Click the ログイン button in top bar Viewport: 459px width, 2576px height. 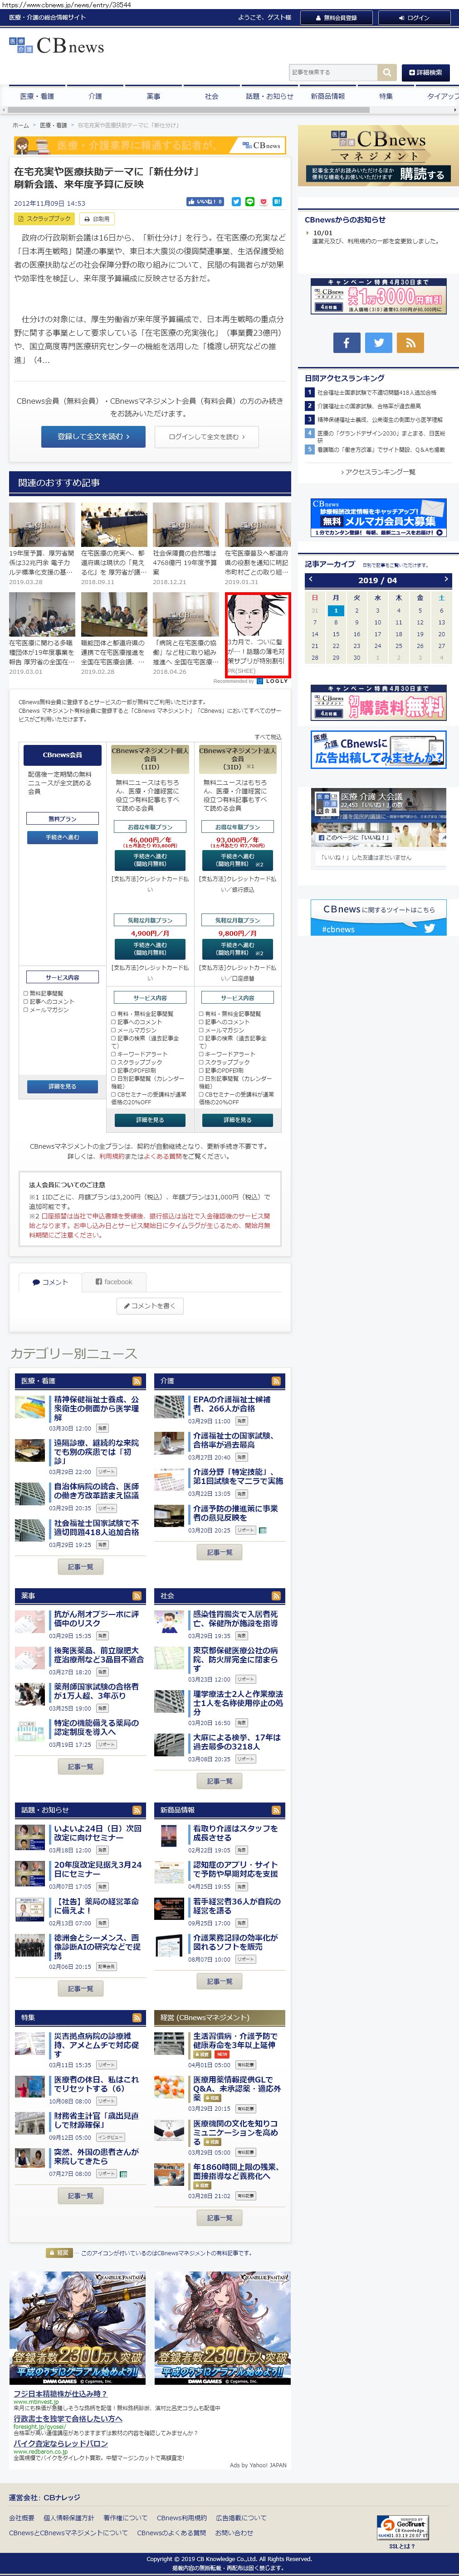pos(414,17)
